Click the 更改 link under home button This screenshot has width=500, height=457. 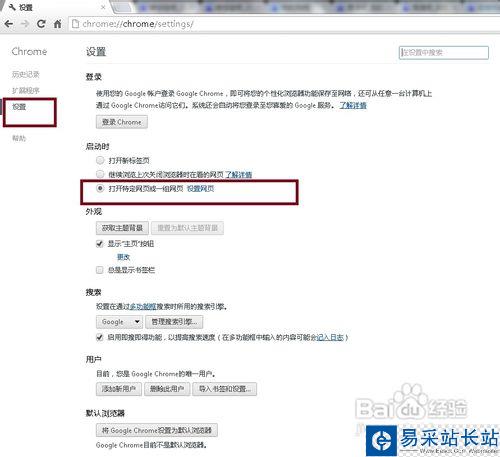tap(123, 257)
